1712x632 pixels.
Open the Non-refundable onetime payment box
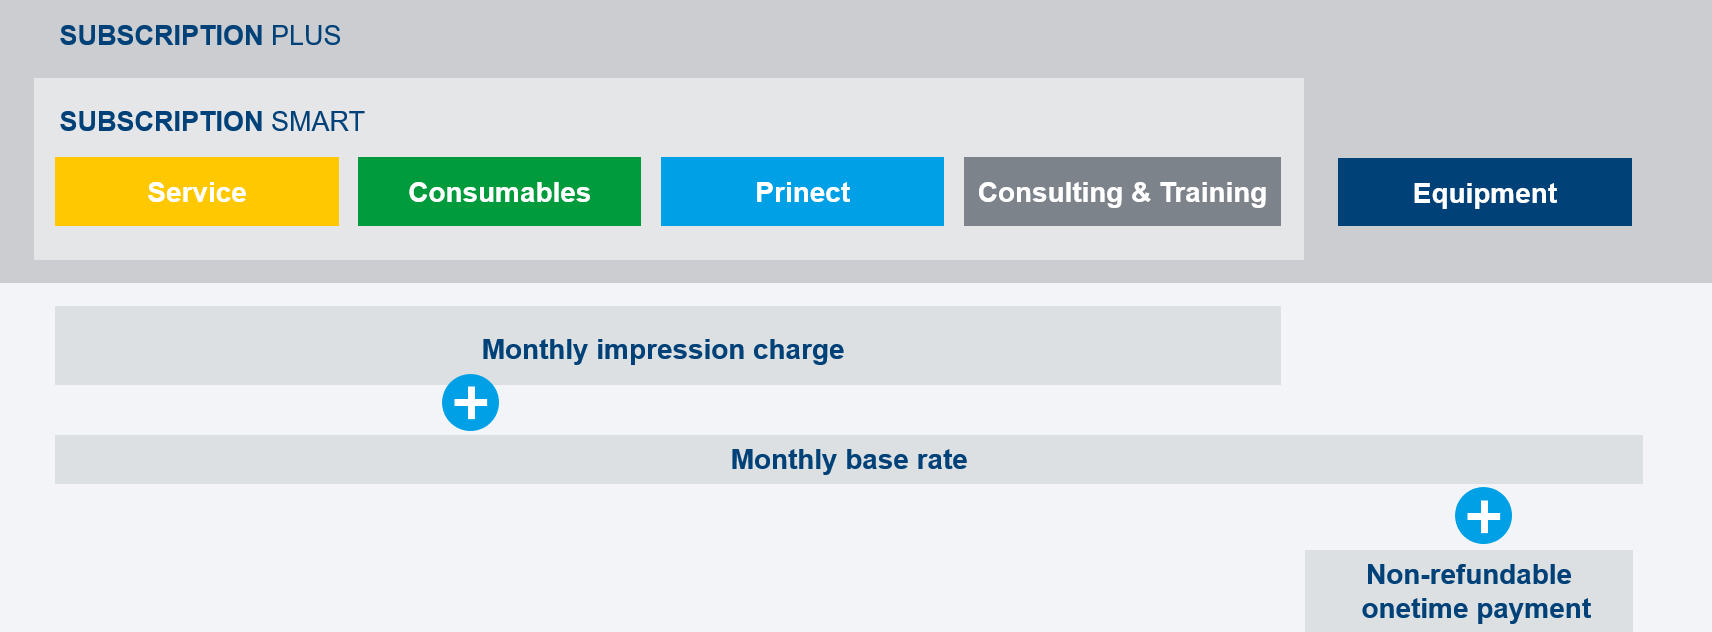coord(1469,591)
